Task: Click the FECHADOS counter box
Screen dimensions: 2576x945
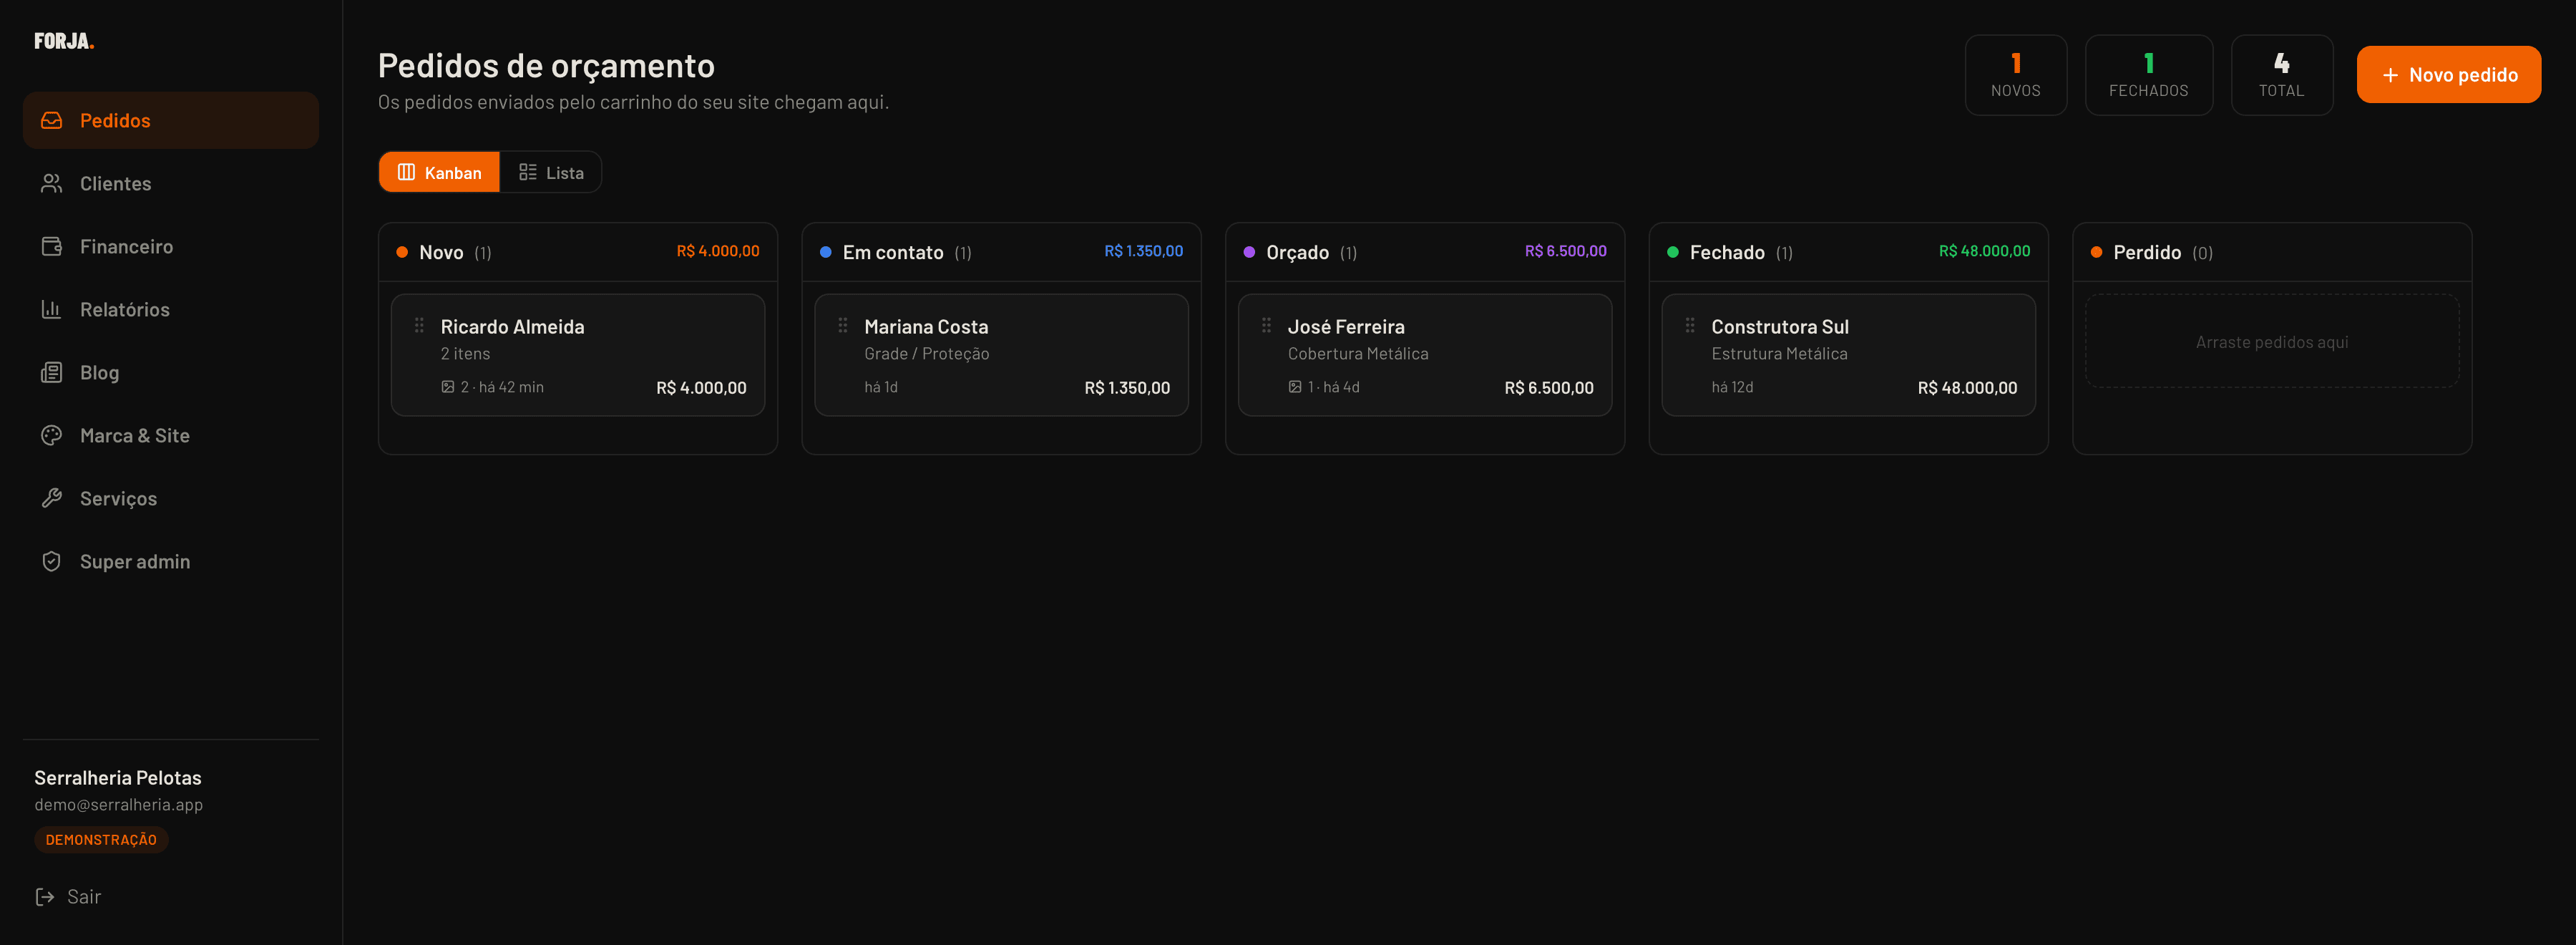Action: (2148, 75)
